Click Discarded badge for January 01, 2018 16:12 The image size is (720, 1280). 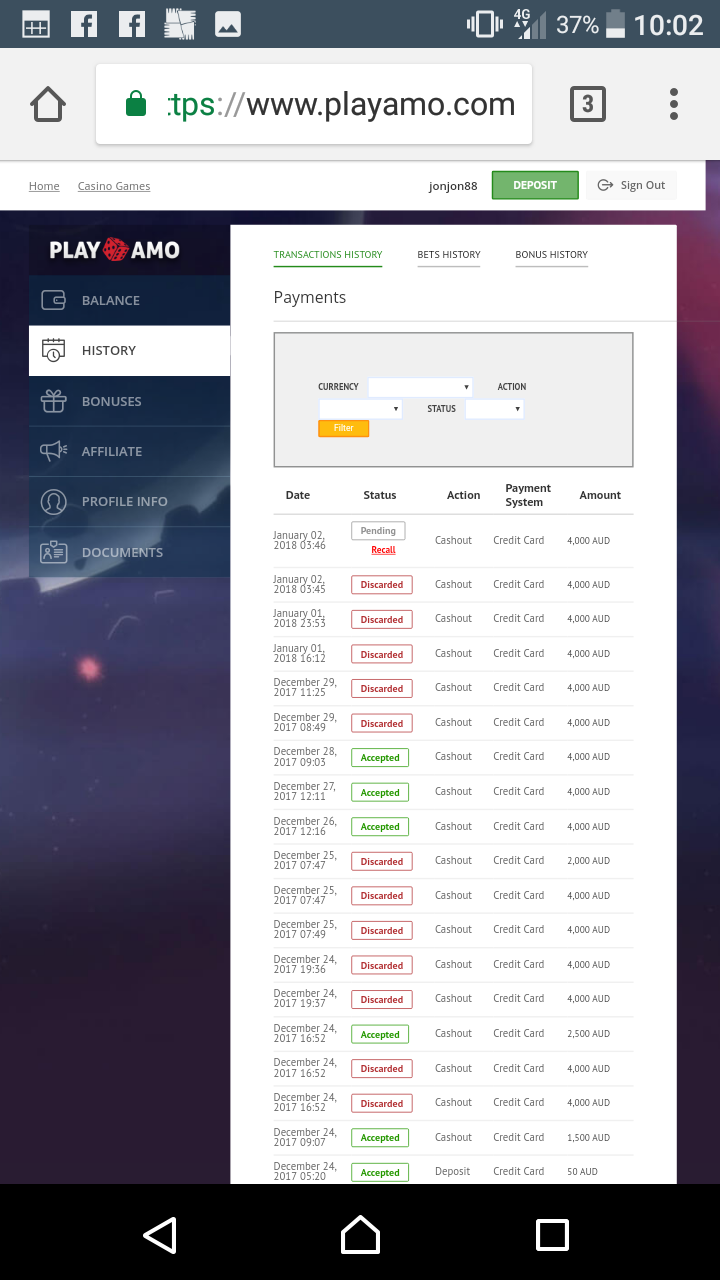click(x=382, y=655)
